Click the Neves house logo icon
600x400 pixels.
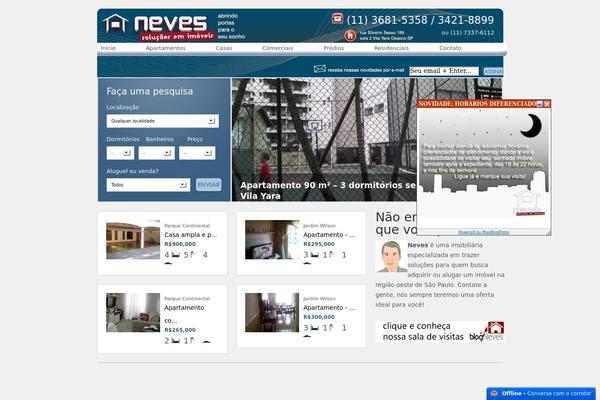115,24
